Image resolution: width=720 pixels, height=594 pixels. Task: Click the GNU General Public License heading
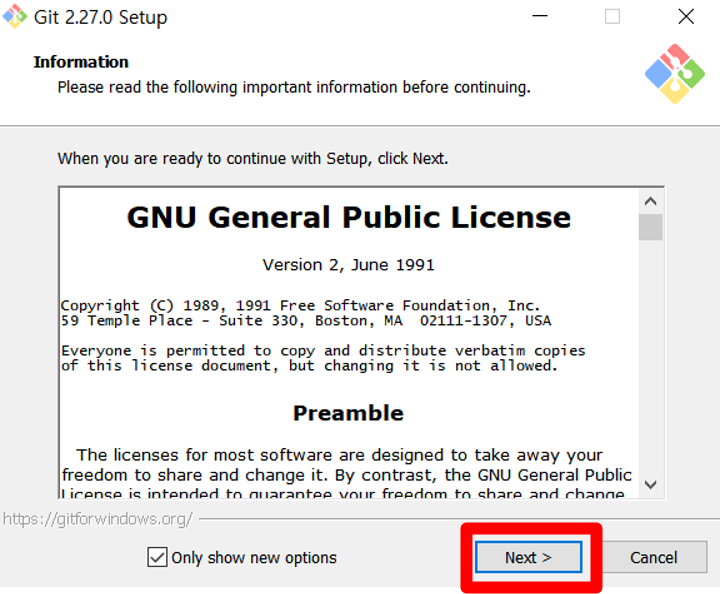tap(349, 217)
